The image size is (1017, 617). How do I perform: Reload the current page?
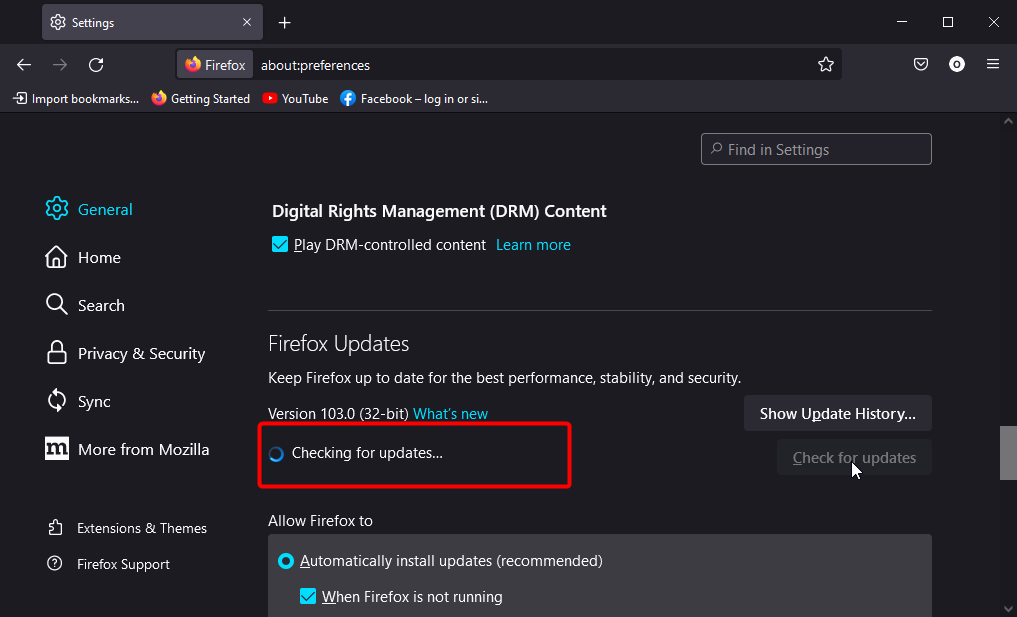tap(96, 65)
